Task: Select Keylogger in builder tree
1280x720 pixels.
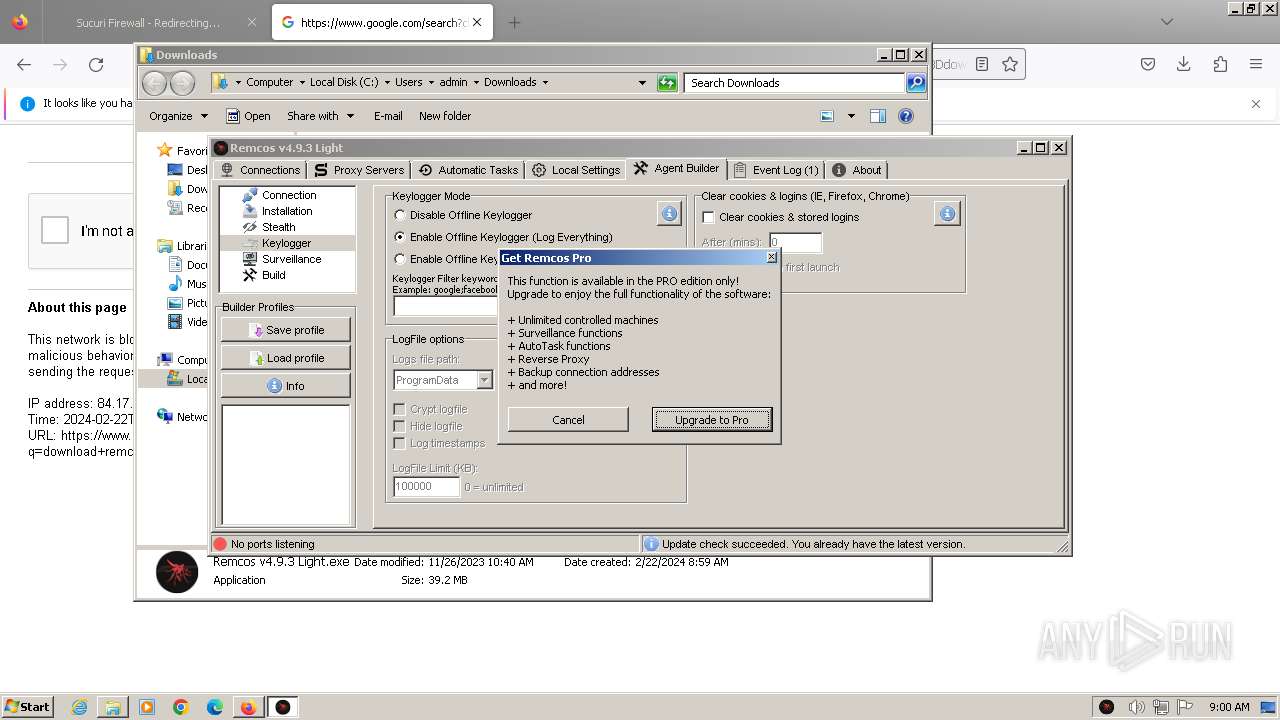Action: tap(286, 243)
